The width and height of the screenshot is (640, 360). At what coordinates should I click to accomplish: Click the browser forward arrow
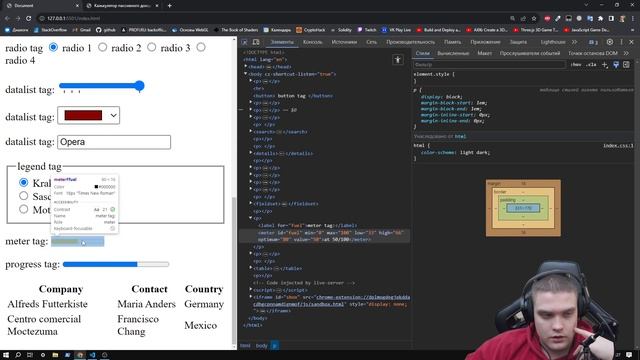point(18,18)
